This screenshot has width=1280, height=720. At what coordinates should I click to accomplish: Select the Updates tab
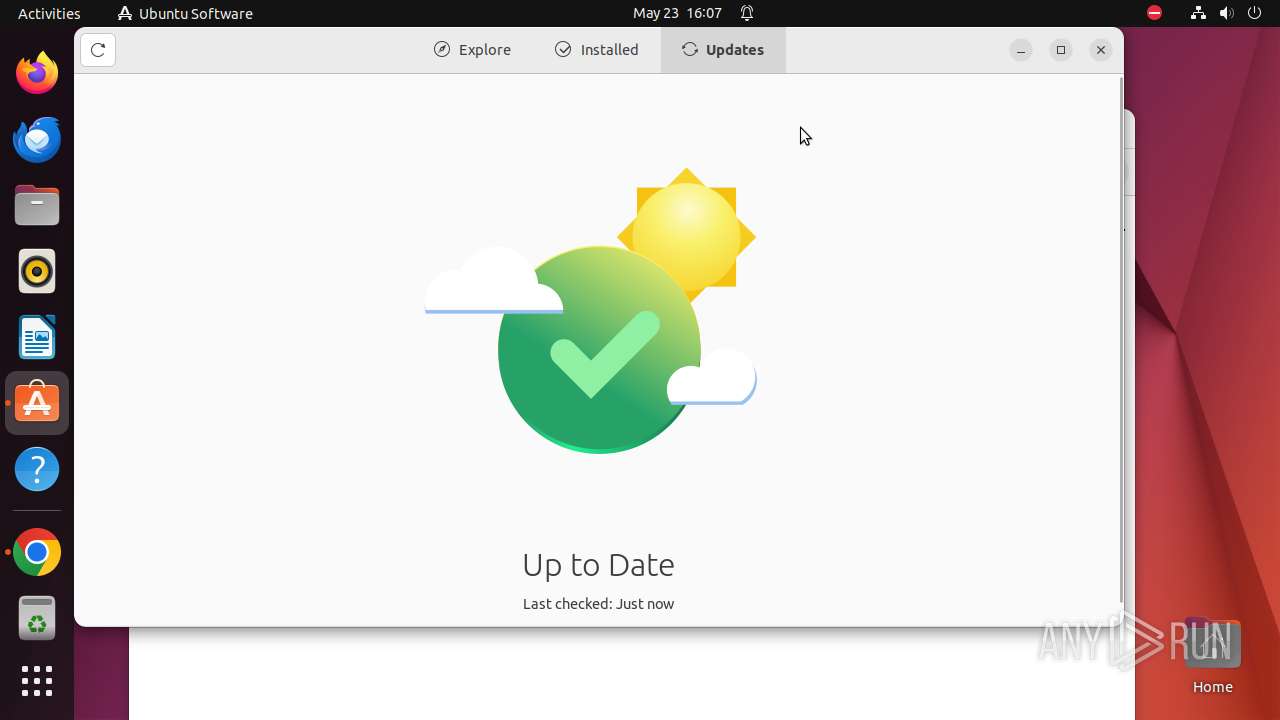point(723,50)
